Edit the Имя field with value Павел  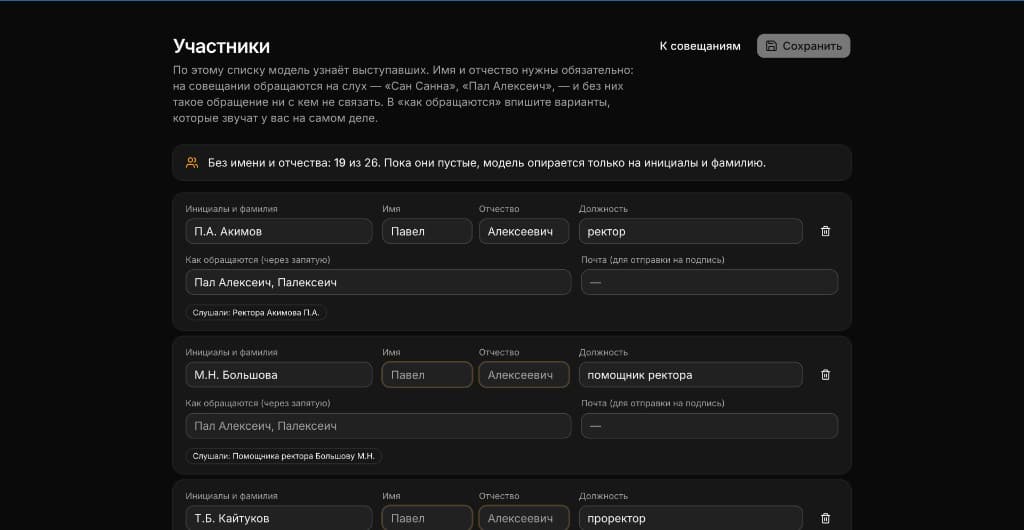(427, 231)
